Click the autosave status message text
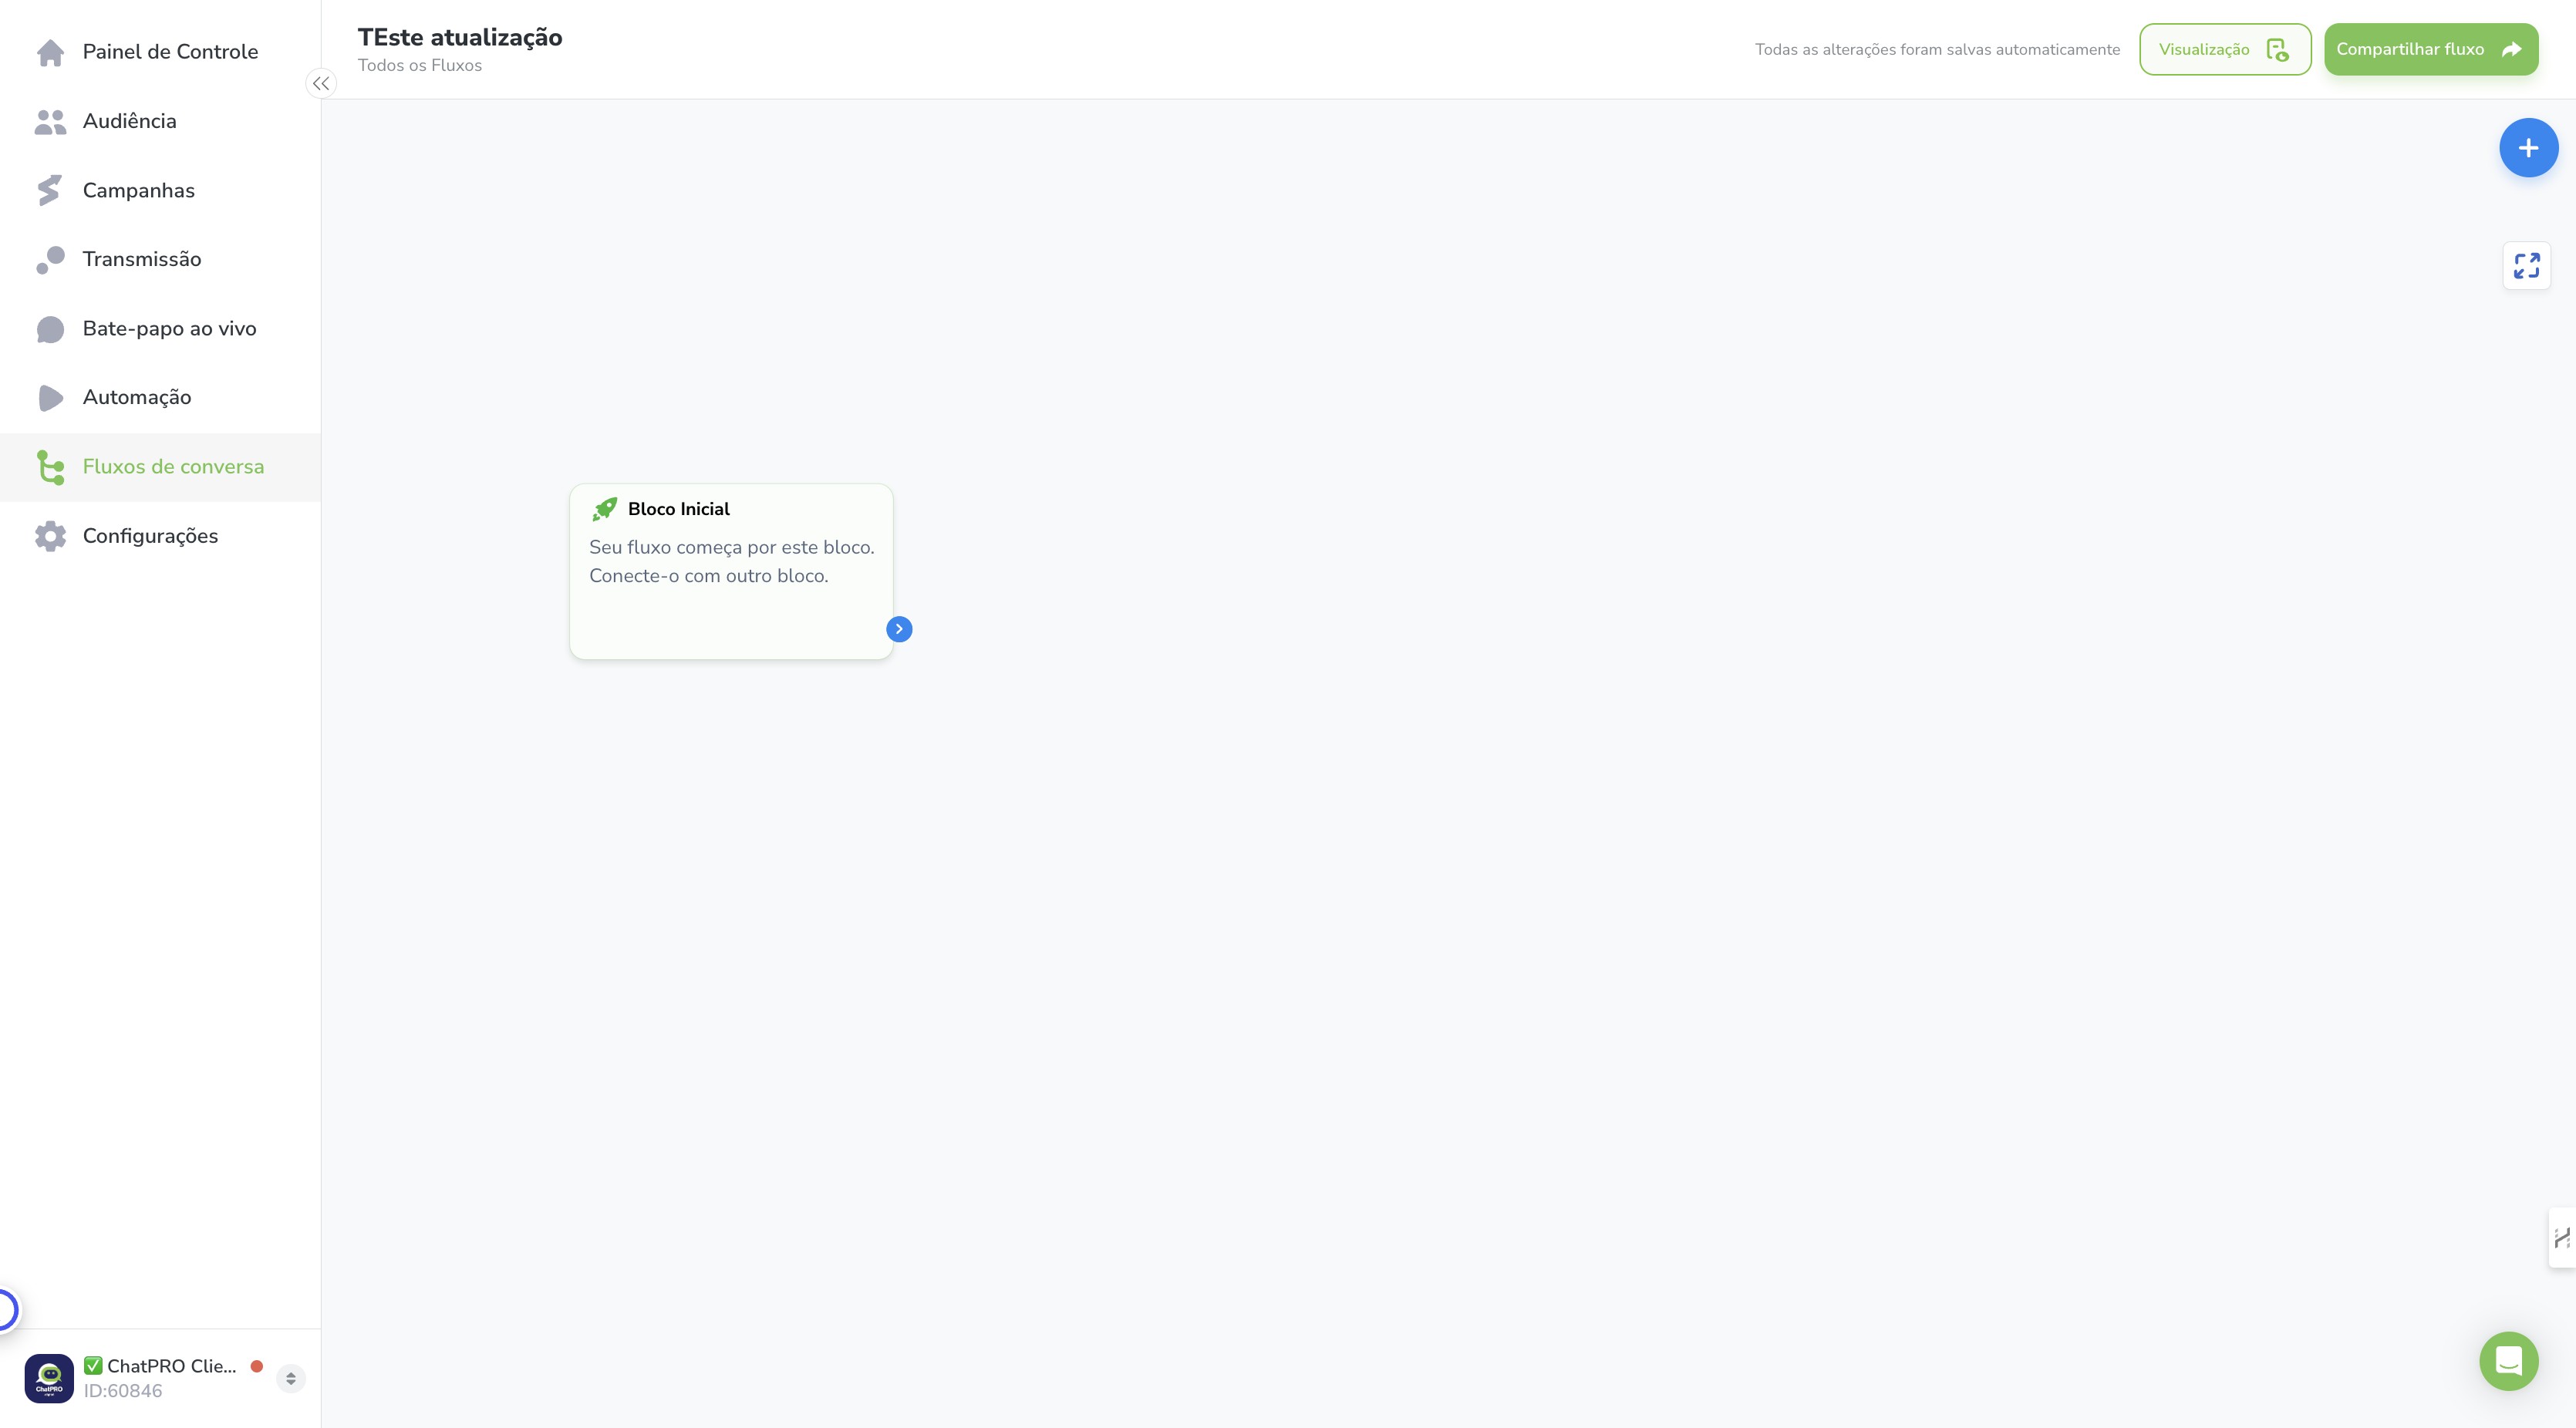This screenshot has height=1428, width=2576. (x=1937, y=50)
